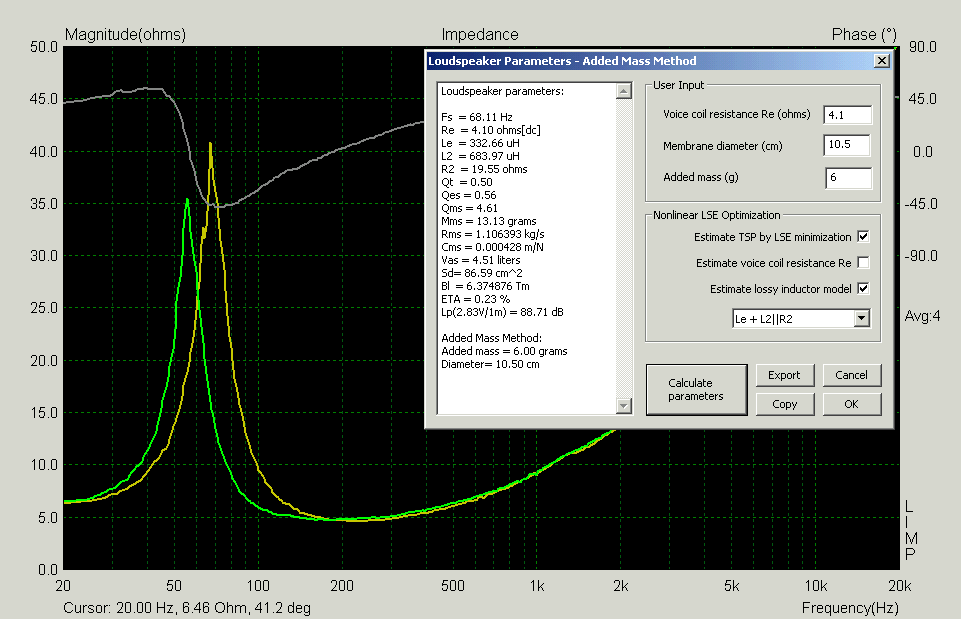This screenshot has width=961, height=619.
Task: Select the R2 = 19.55 ohms line
Action: click(484, 169)
